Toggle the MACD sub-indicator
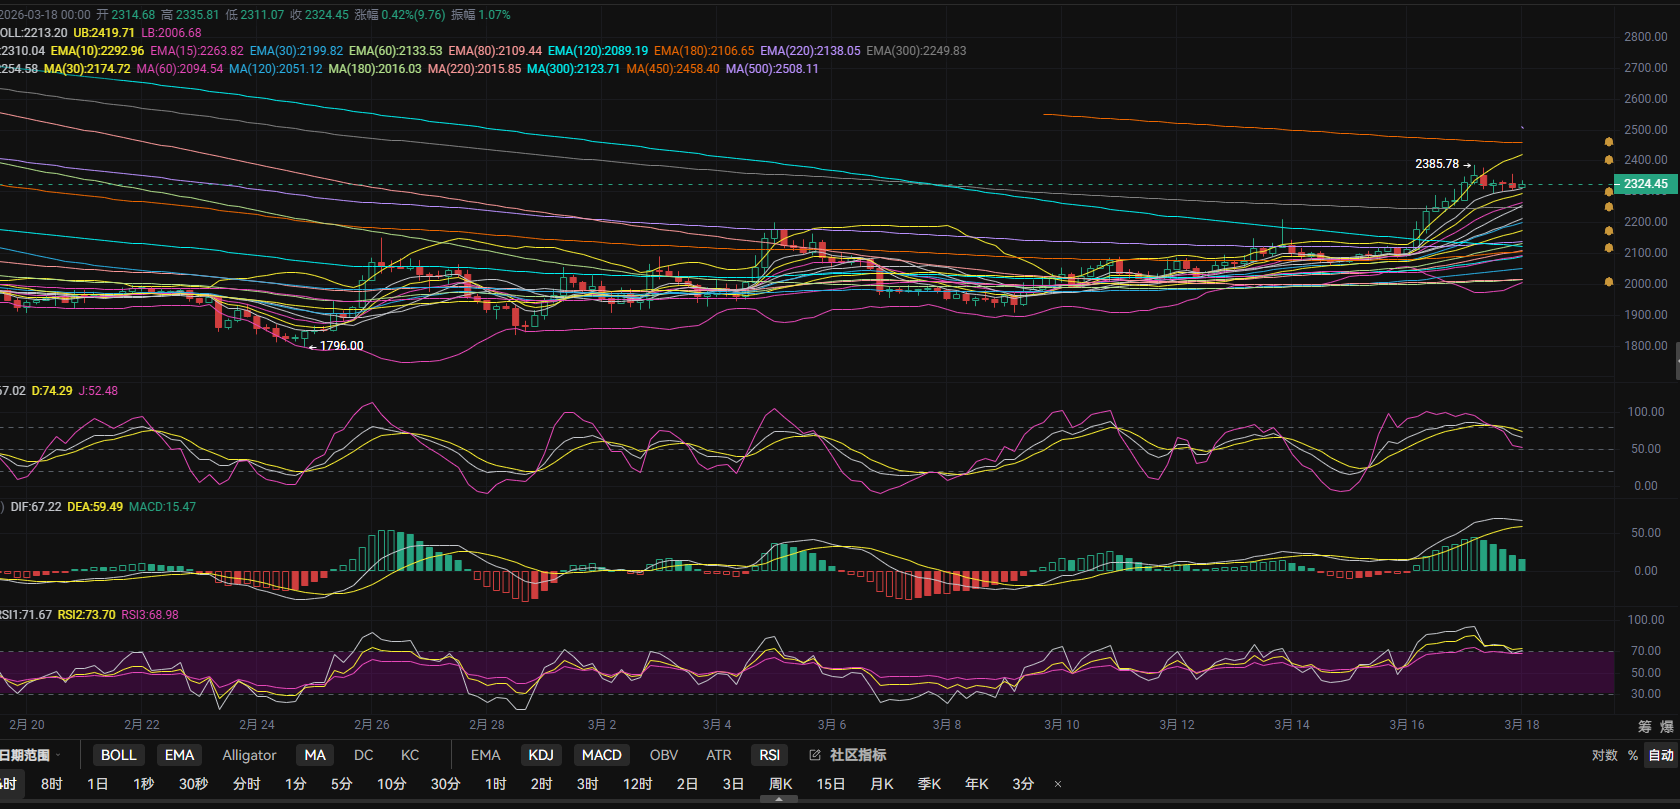1680x809 pixels. [x=601, y=755]
